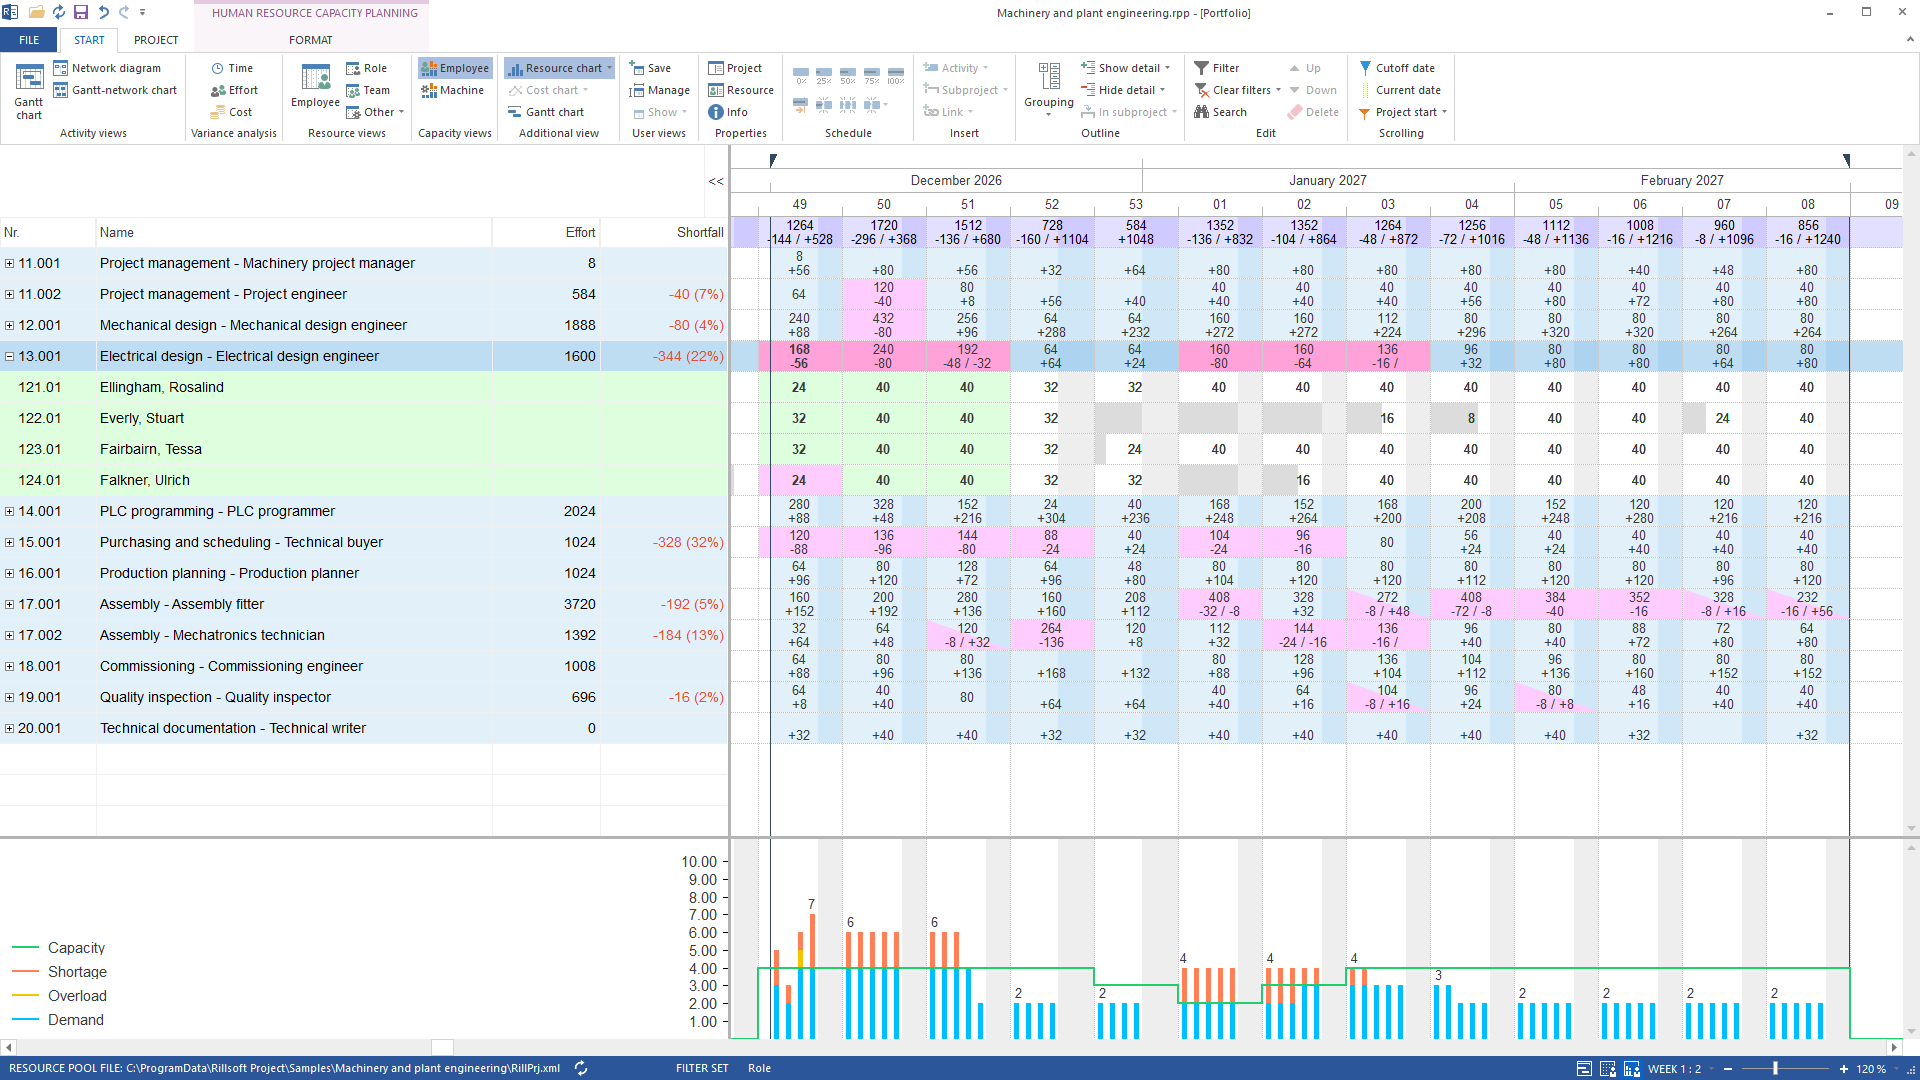Open the FILE menu
This screenshot has height=1080, width=1920.
coord(29,40)
